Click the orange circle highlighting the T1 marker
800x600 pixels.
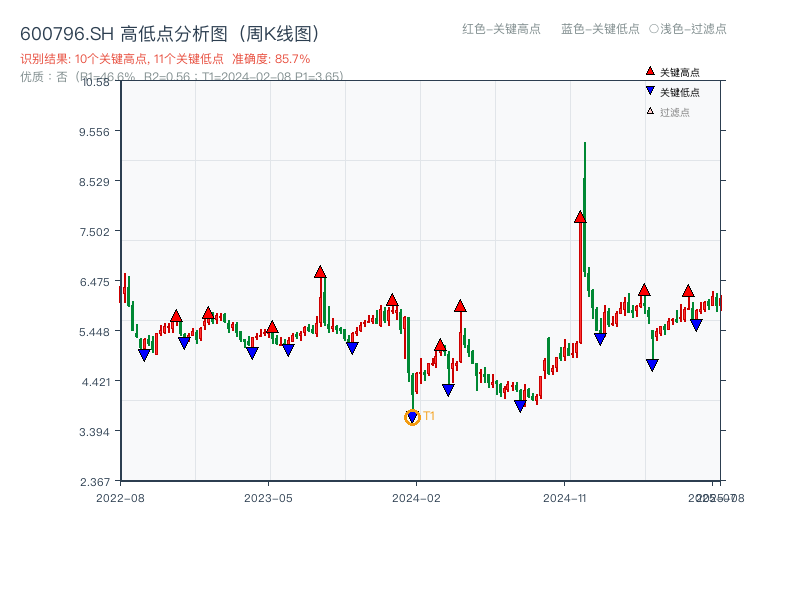[412, 417]
